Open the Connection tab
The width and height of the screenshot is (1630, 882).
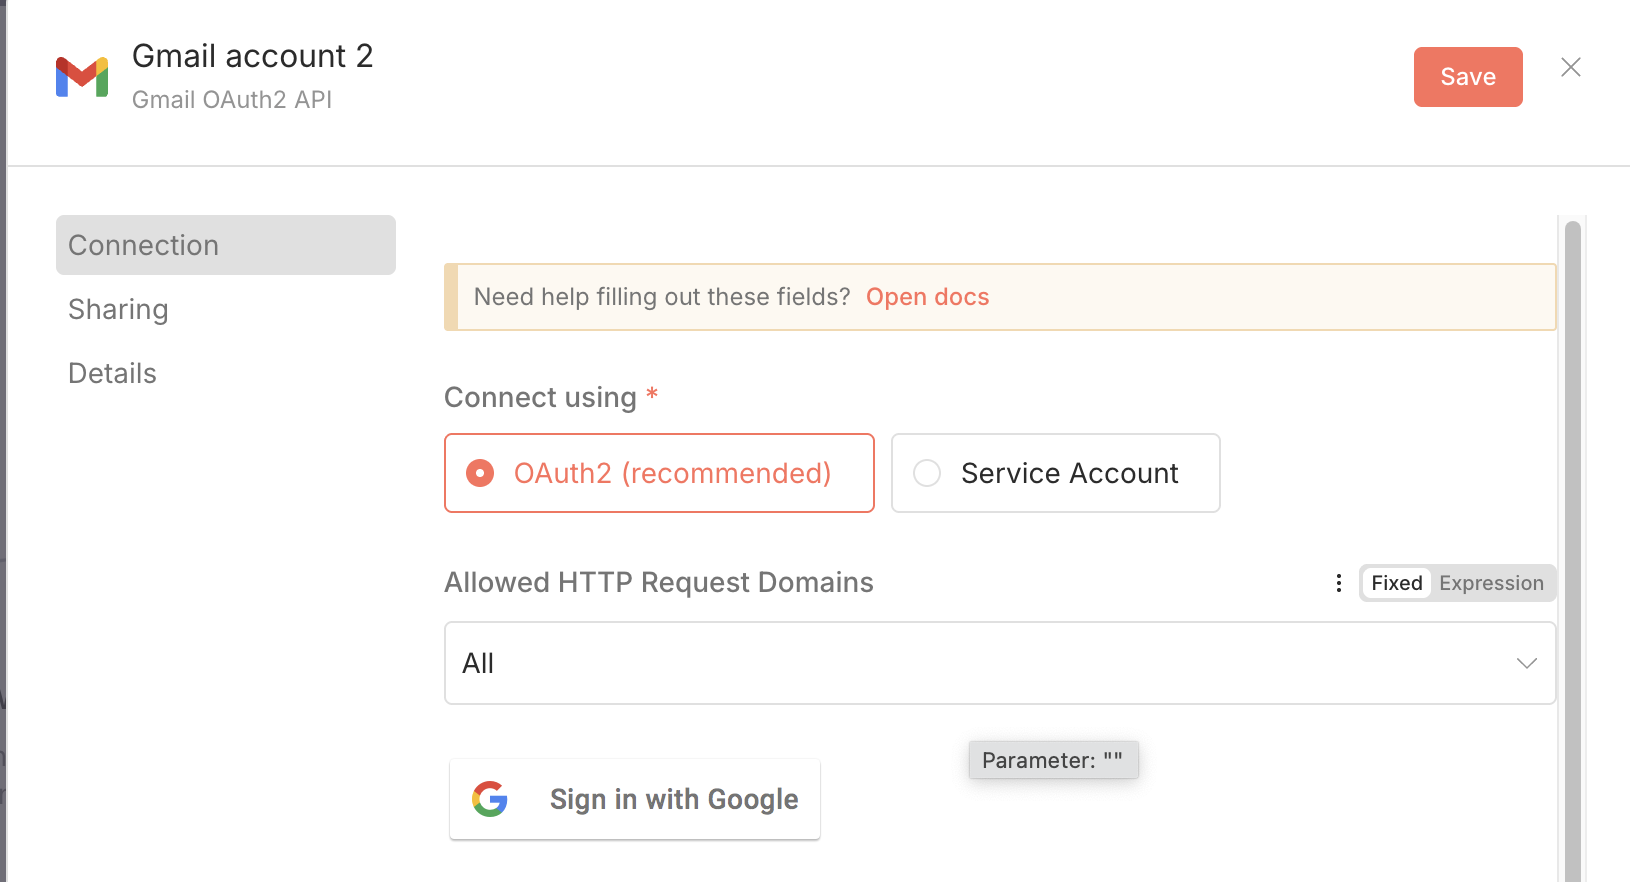[x=225, y=245]
